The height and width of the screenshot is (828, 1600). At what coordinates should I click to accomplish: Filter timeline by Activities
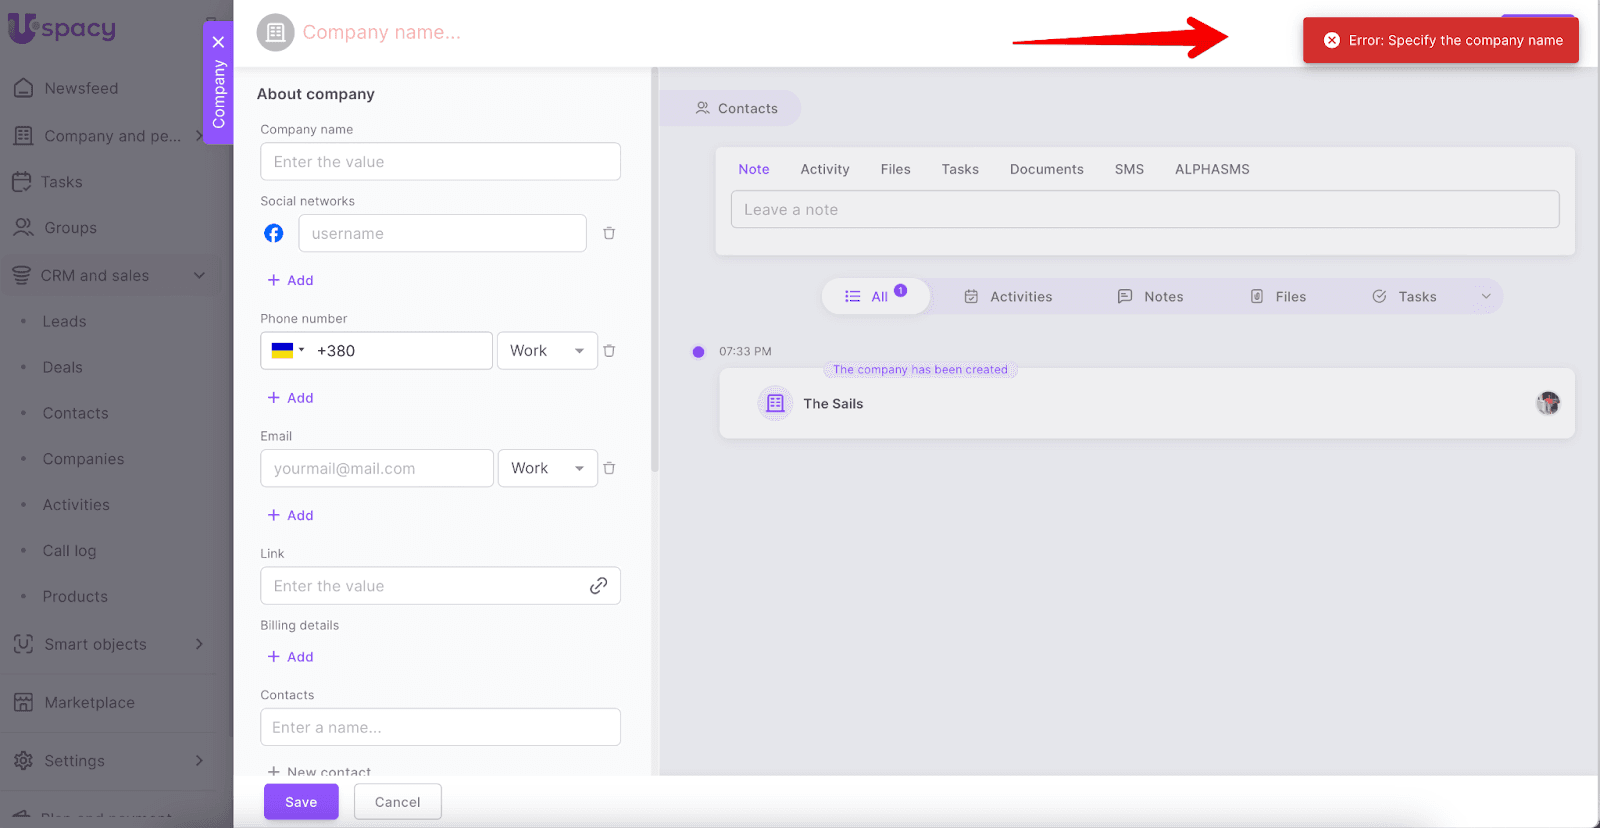(x=1008, y=297)
